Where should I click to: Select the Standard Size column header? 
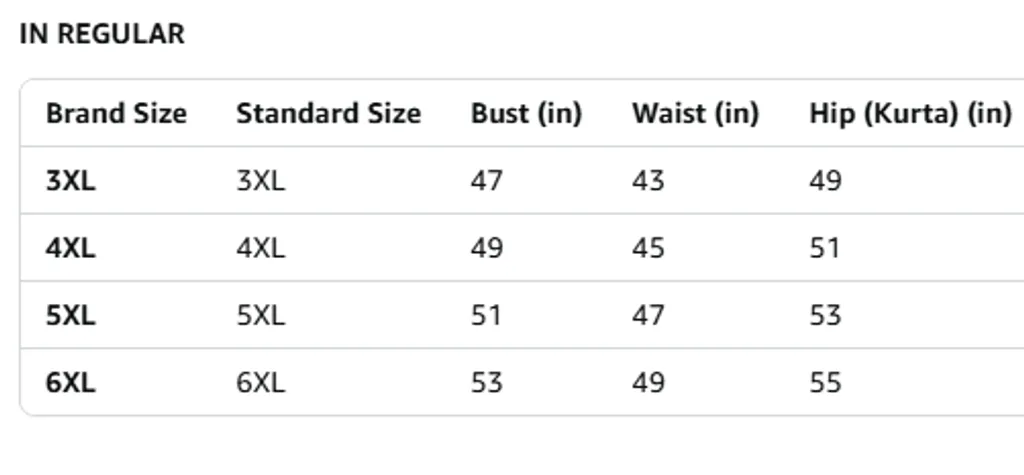[328, 114]
